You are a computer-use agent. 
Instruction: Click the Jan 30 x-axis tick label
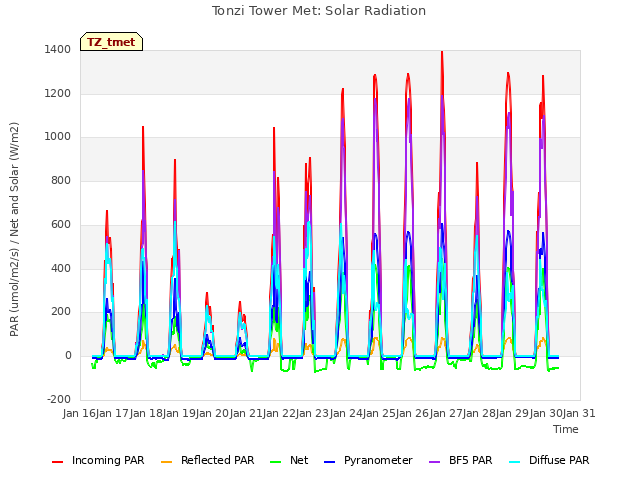547,413
